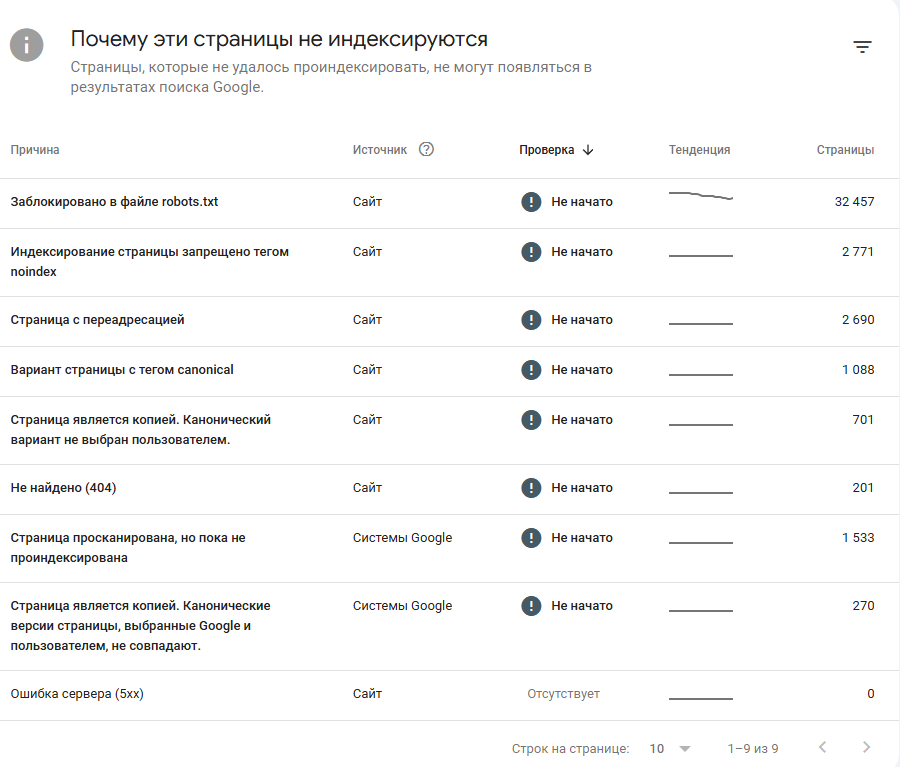Click the trend sparkline in the robots.txt row
This screenshot has height=767, width=900.
(700, 197)
